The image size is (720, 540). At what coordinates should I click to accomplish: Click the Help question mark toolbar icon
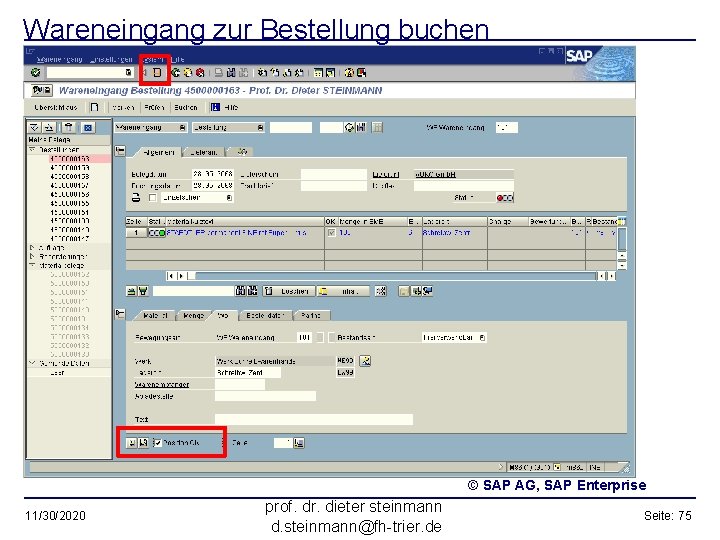click(349, 73)
